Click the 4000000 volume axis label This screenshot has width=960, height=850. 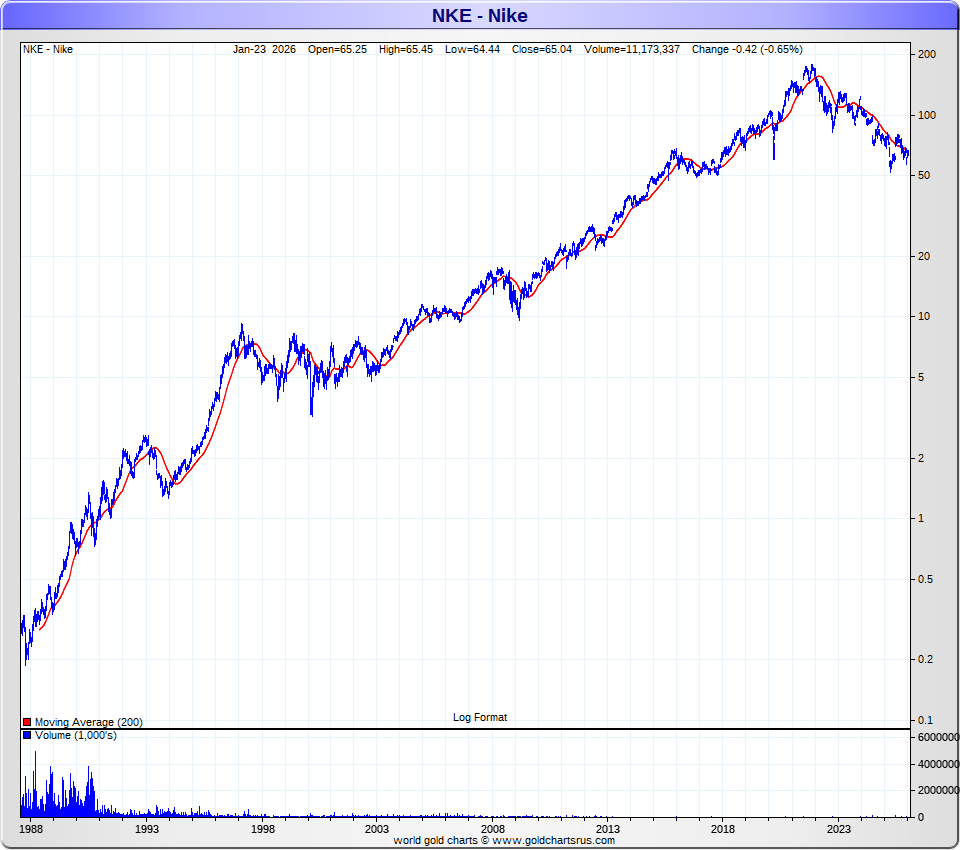(x=938, y=764)
